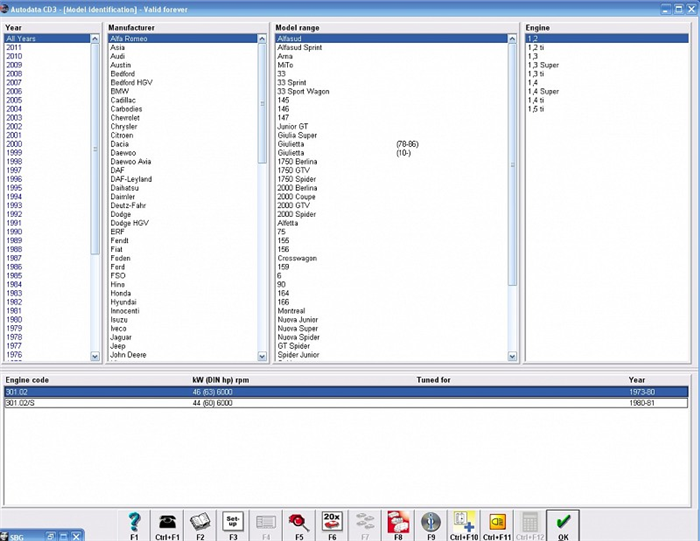Image resolution: width=700 pixels, height=541 pixels.
Task: Select All Years in the Year list
Action: pyautogui.click(x=47, y=38)
